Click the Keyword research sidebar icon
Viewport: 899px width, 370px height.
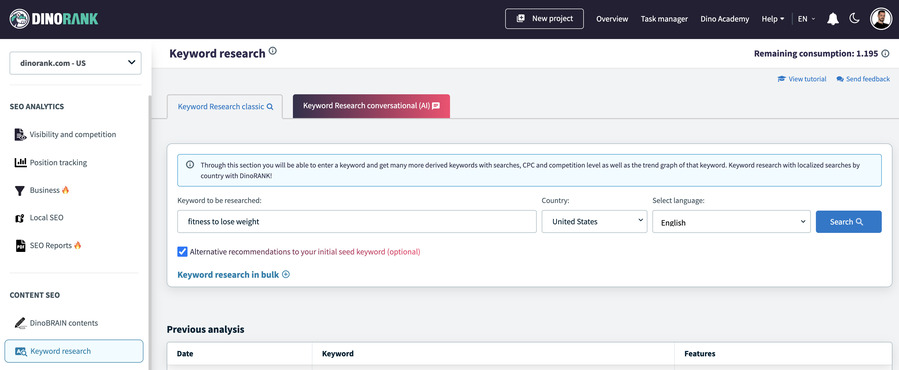[21, 352]
